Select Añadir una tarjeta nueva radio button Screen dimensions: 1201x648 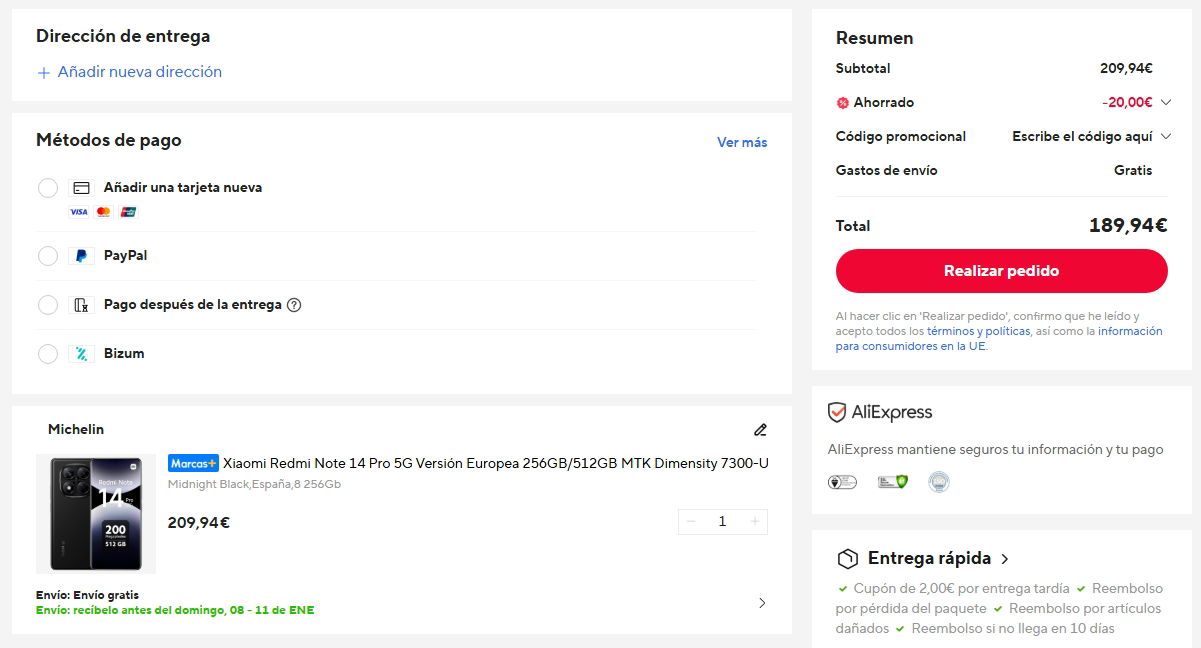(48, 188)
